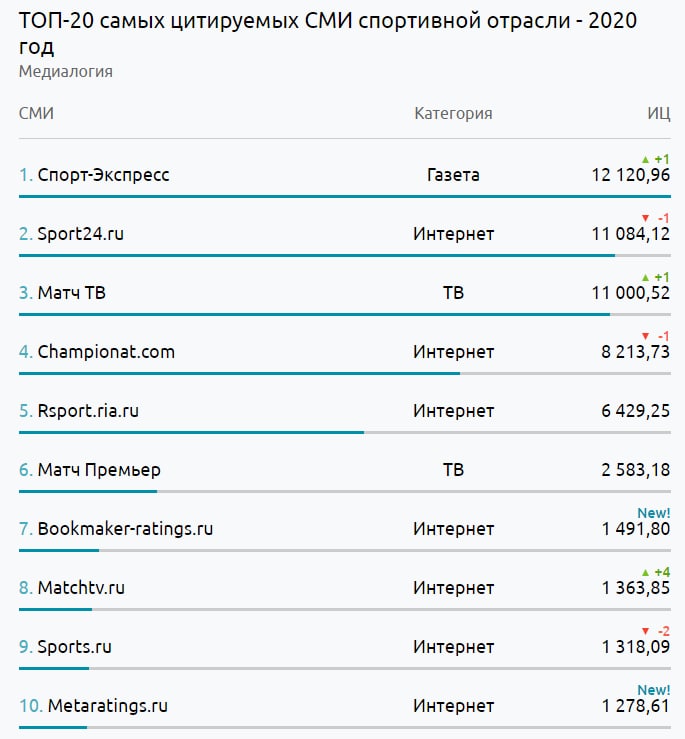Sort by the ИЦ column header
The height and width of the screenshot is (739, 685).
[658, 113]
